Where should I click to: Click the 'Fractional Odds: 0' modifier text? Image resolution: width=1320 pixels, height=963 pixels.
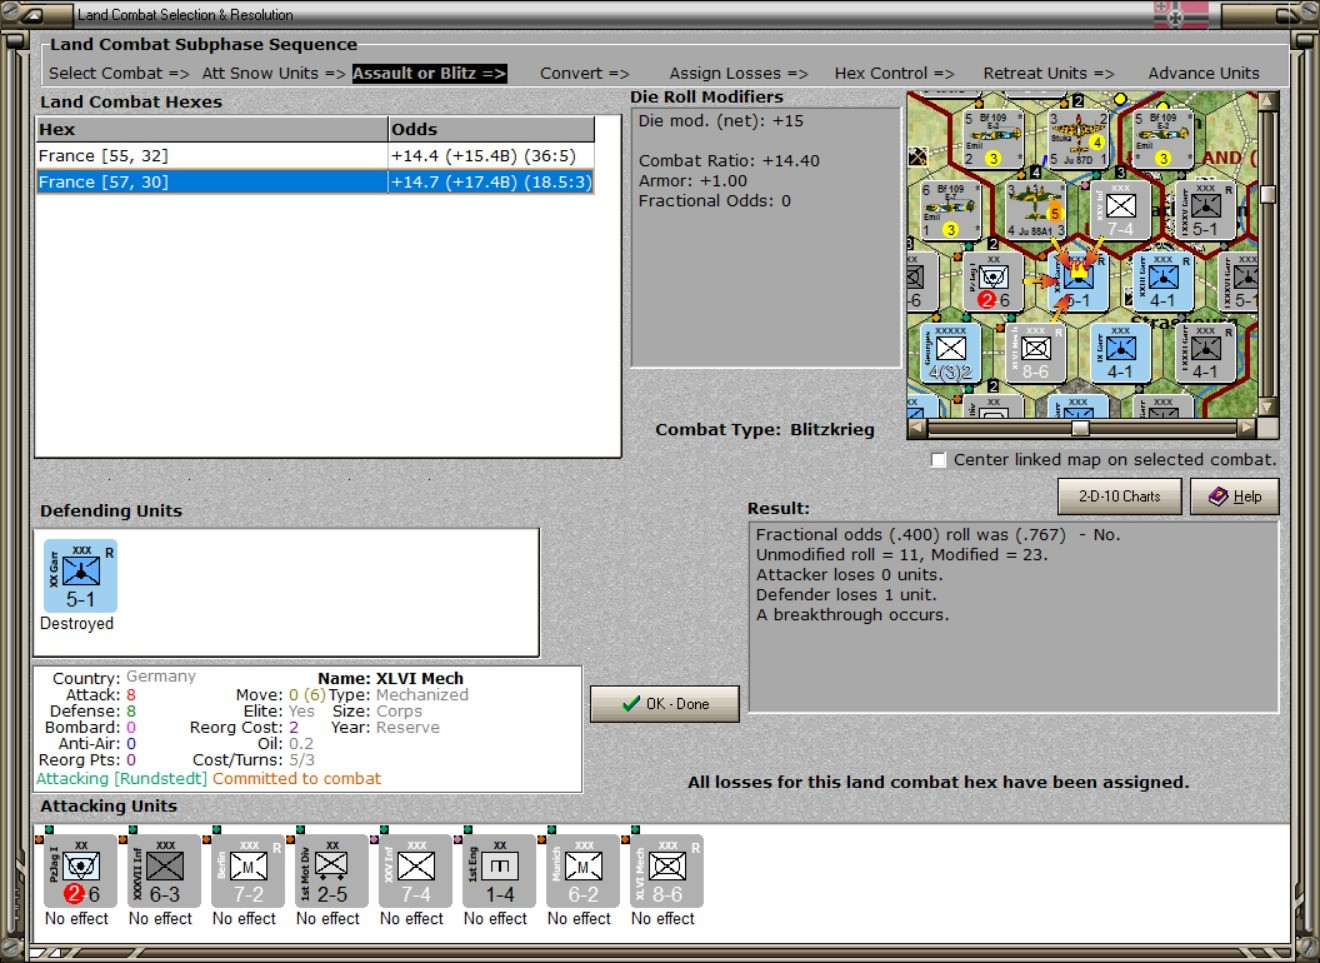(715, 201)
